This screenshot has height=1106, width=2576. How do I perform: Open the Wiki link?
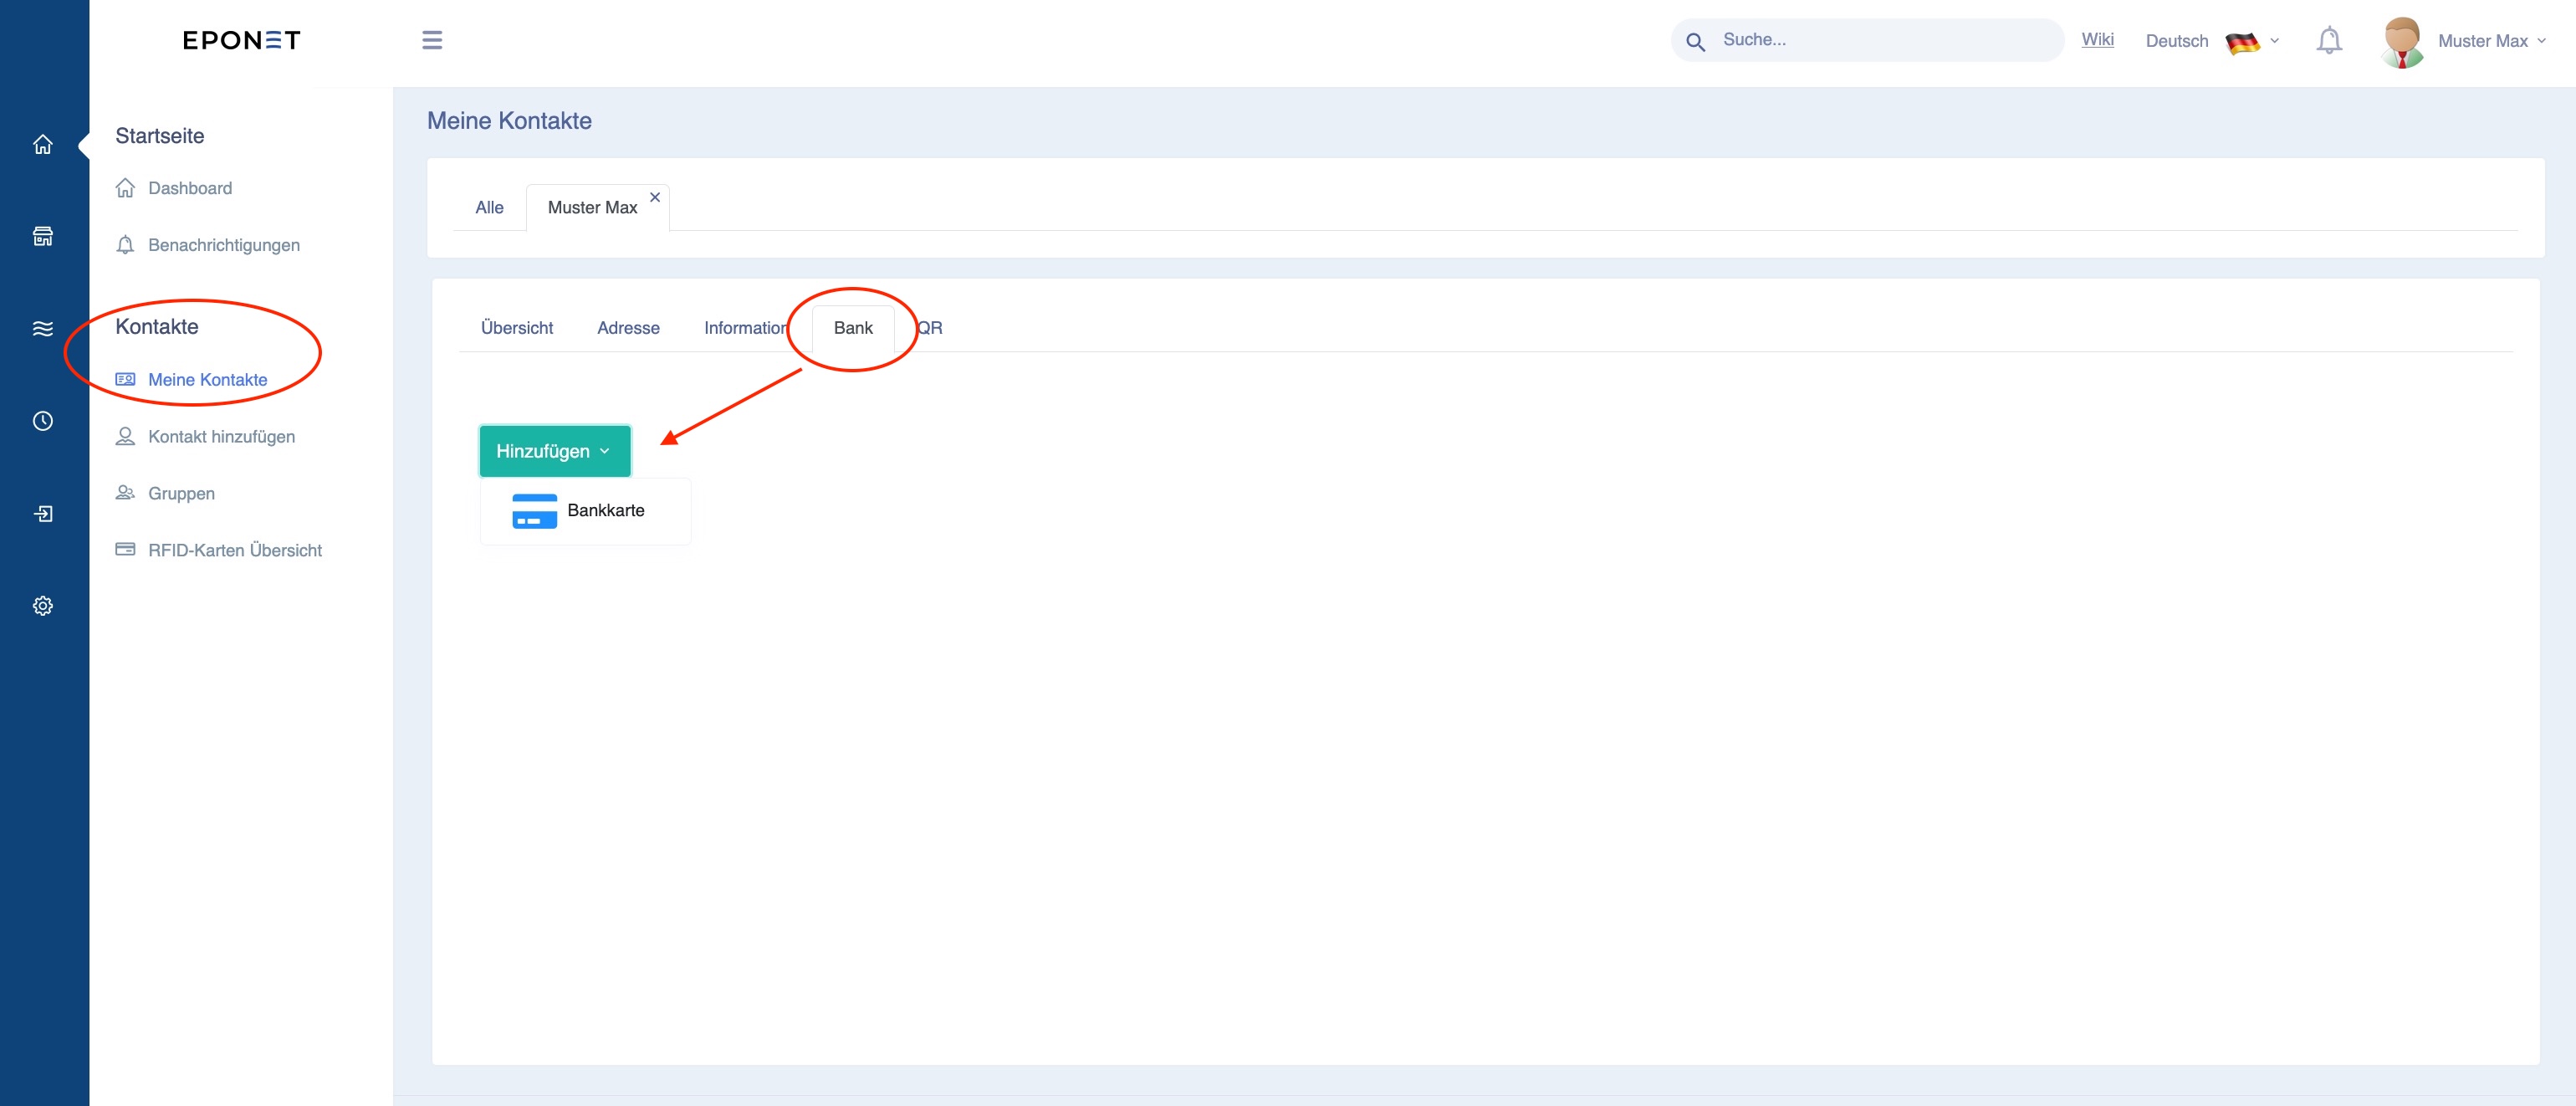2097,39
